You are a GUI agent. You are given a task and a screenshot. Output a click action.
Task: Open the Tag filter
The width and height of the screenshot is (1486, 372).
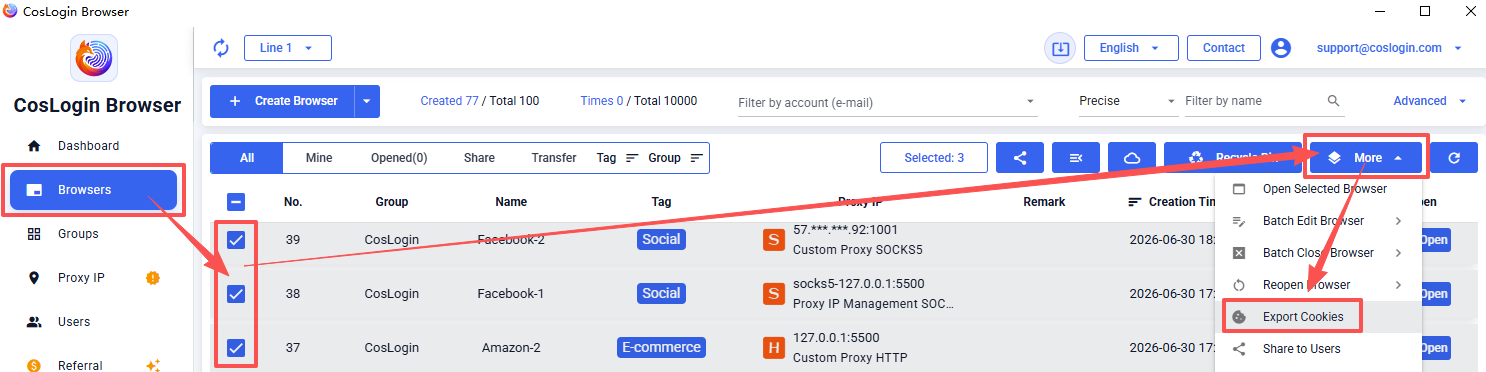(x=617, y=158)
